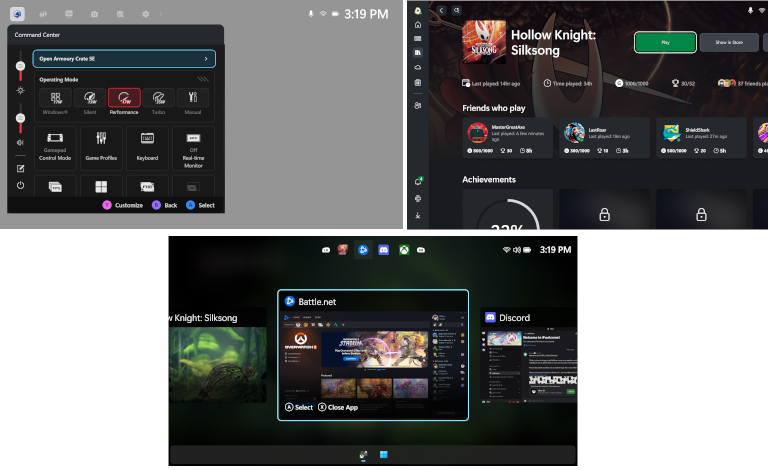Select Silksong game icon in task switcher top row
Screen dimensions: 768x470
(343, 250)
